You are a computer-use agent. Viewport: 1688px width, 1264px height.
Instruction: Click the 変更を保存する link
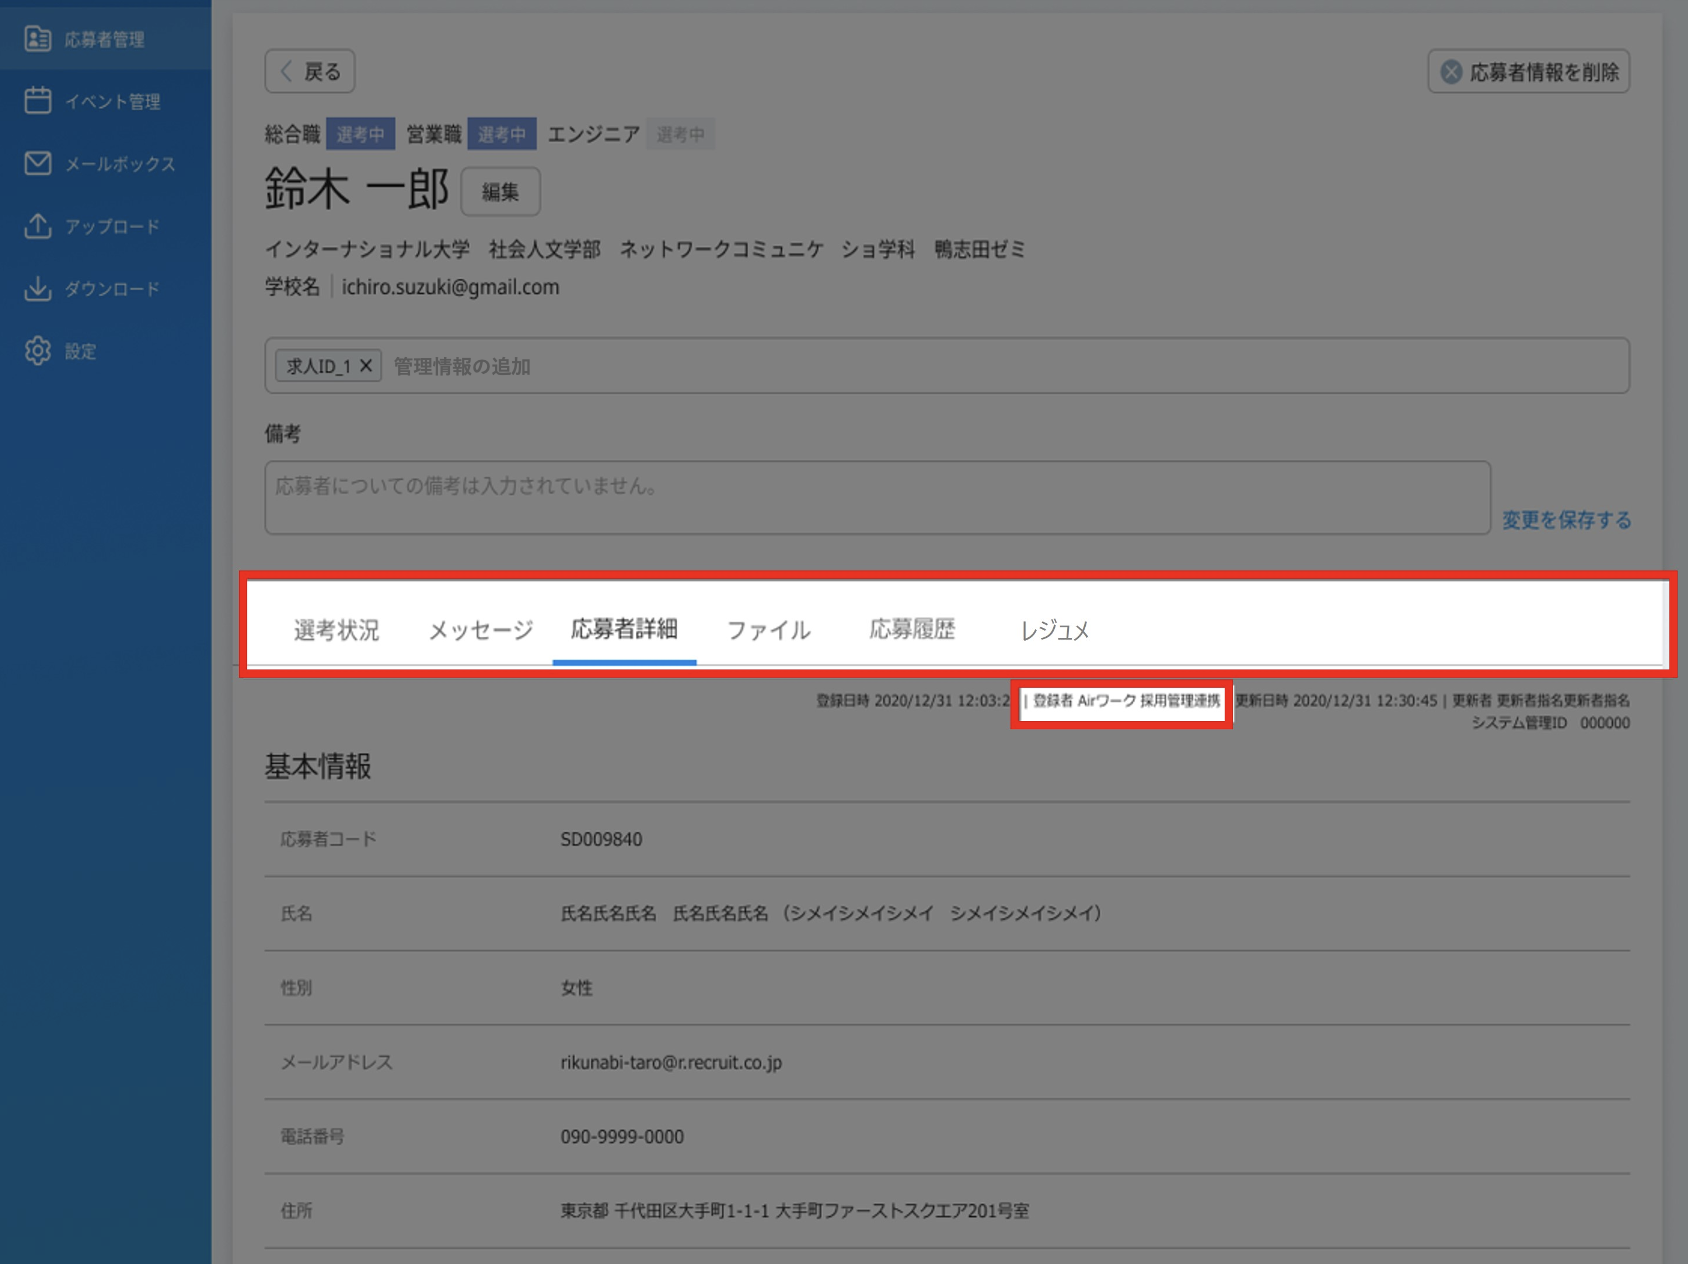pyautogui.click(x=1566, y=520)
